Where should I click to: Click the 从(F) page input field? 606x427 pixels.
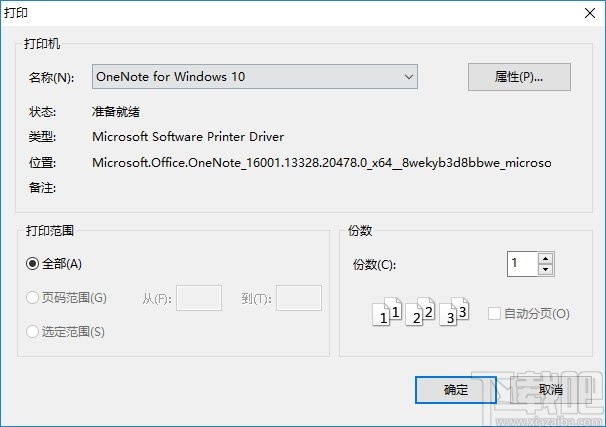pos(199,298)
